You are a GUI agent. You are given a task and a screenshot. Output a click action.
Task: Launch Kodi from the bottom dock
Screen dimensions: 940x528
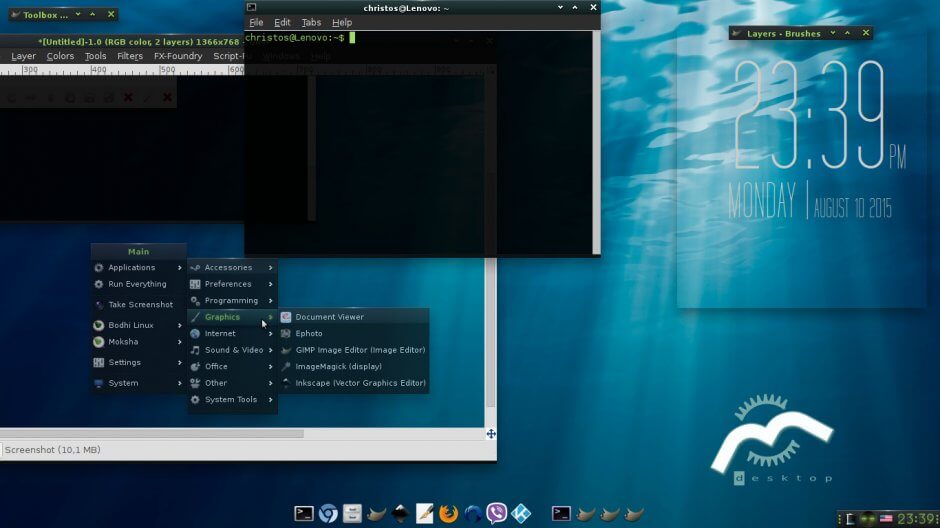pyautogui.click(x=521, y=514)
